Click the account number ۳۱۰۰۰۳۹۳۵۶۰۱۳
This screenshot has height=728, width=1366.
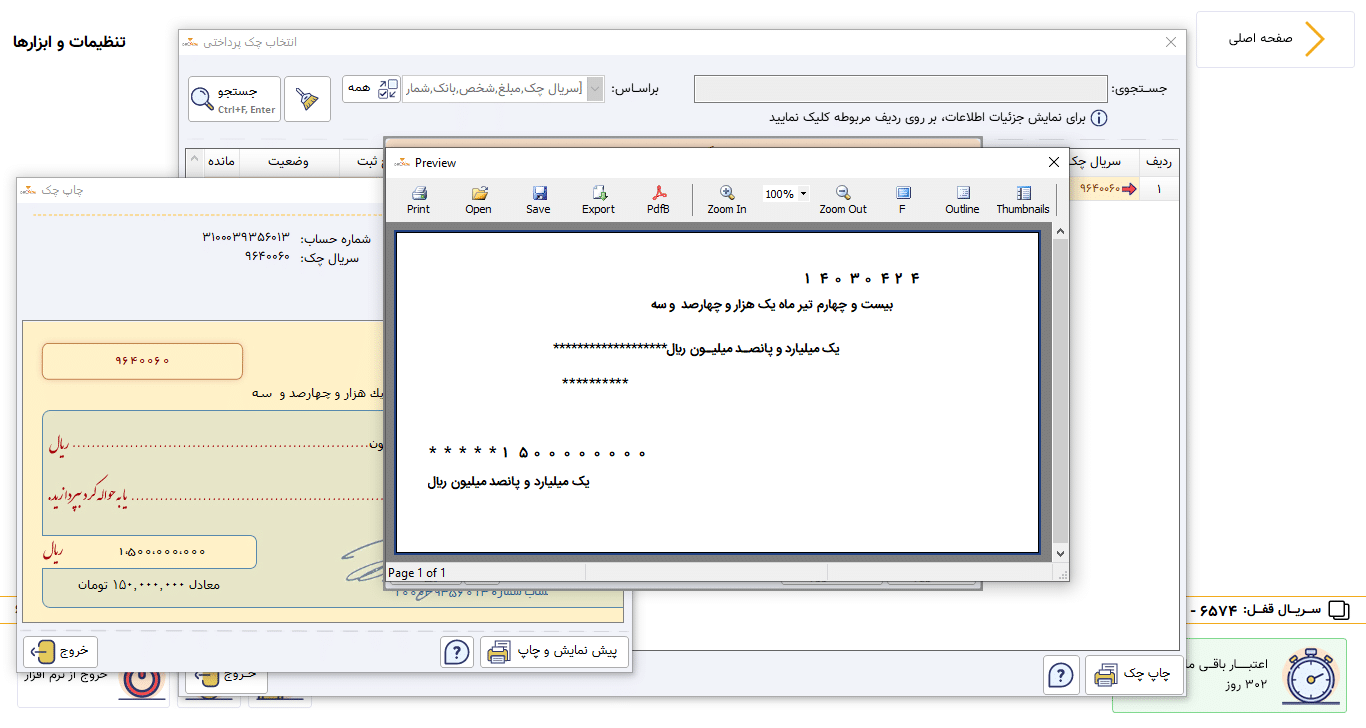point(246,238)
